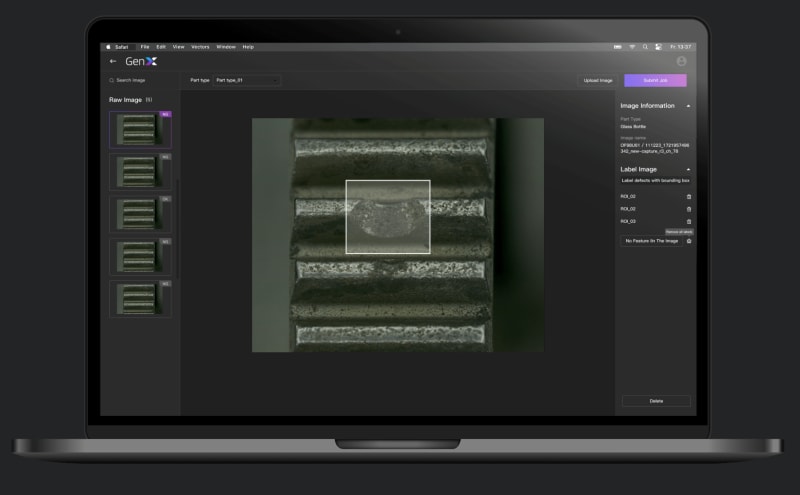Screen dimensions: 800x495
Task: Open the Part type dropdown
Action: coord(247,80)
